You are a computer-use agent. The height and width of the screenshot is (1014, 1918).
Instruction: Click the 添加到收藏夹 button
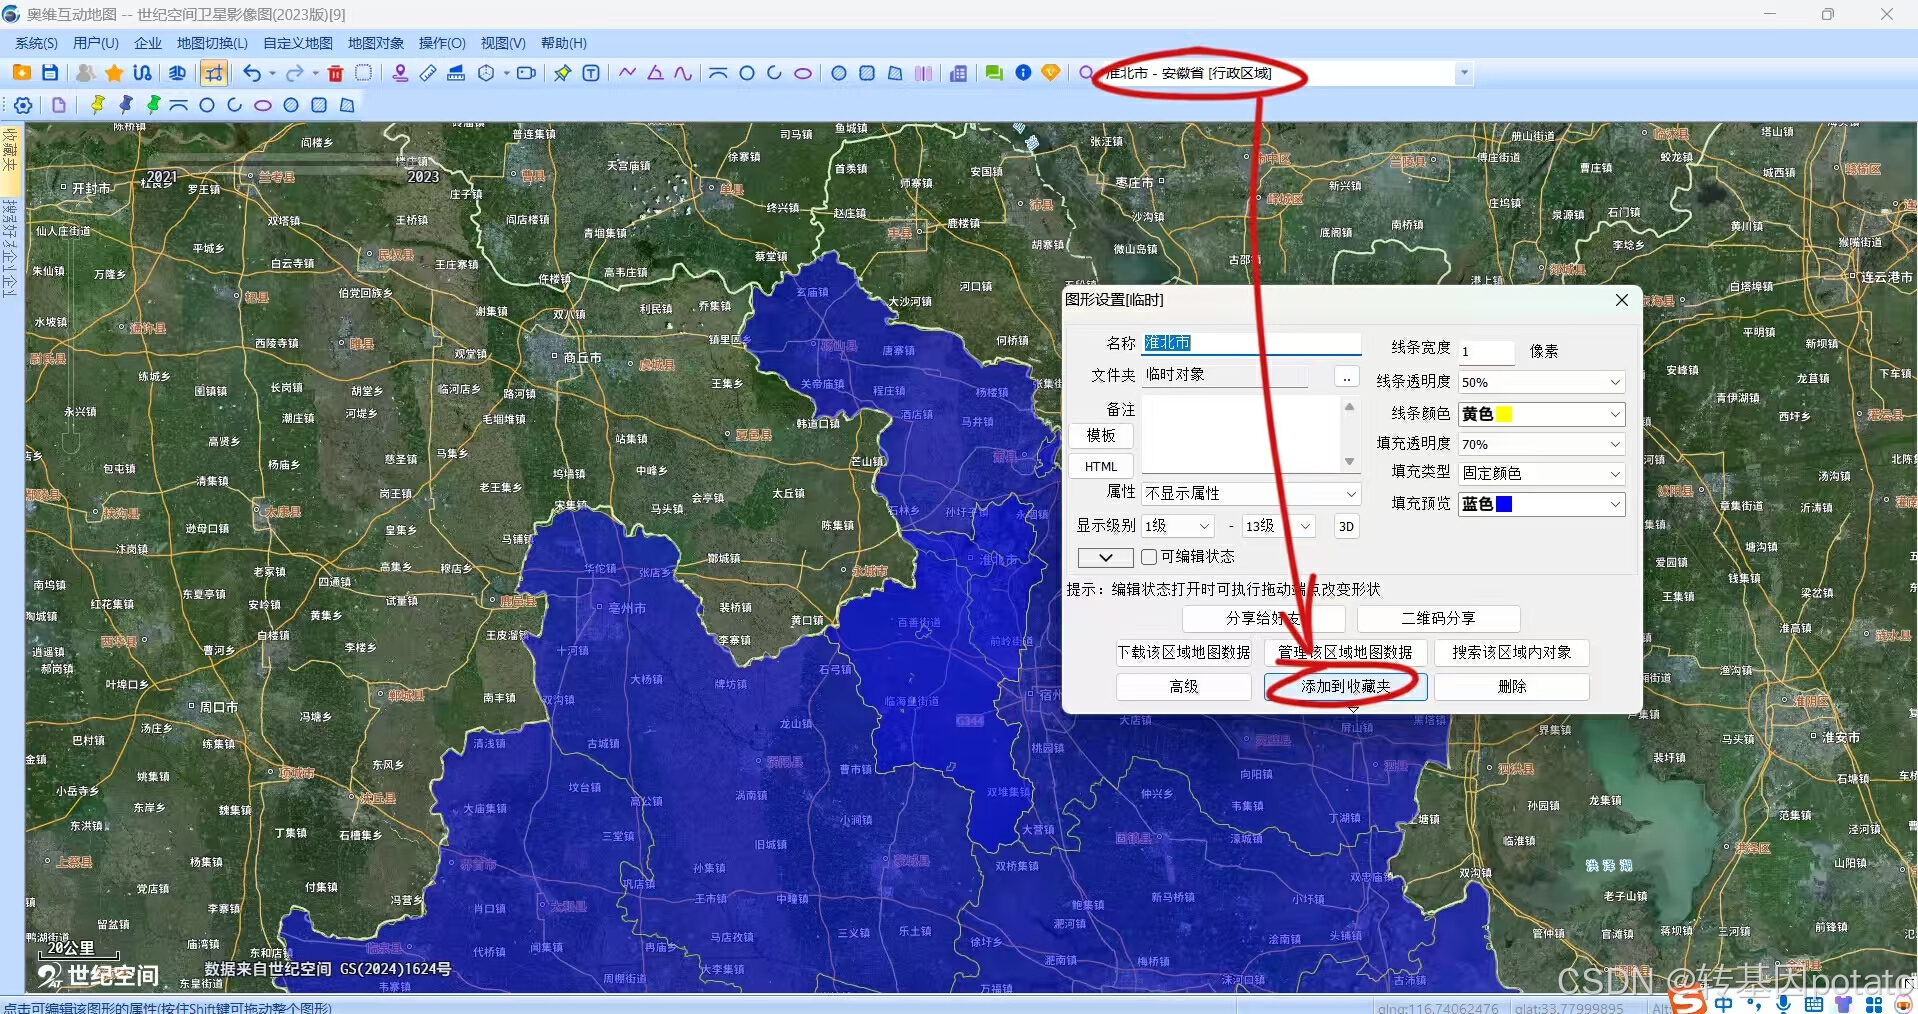coord(1345,687)
